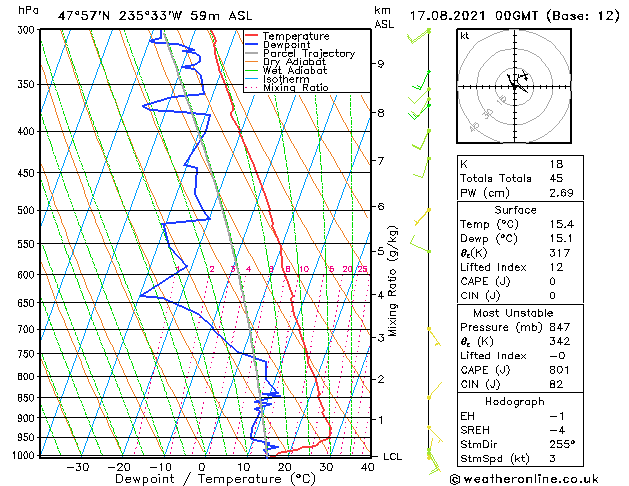Image resolution: width=629 pixels, height=486 pixels.
Task: Select the red Temperature legend line
Action: [x=253, y=36]
